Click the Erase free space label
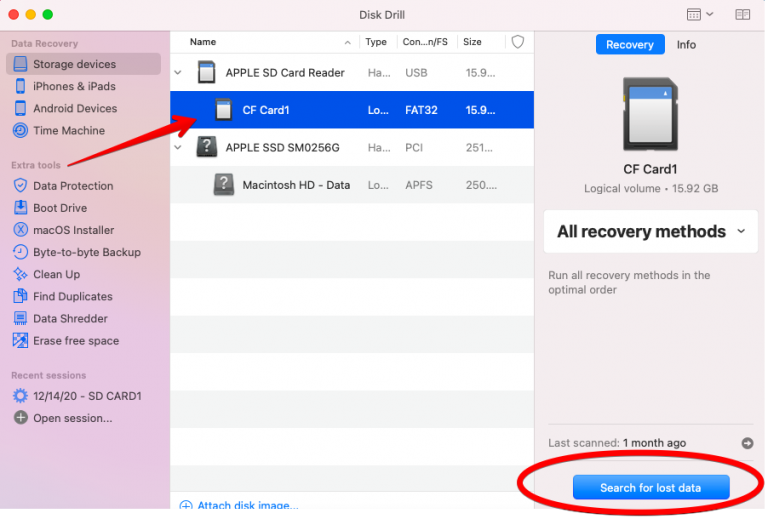 [76, 341]
